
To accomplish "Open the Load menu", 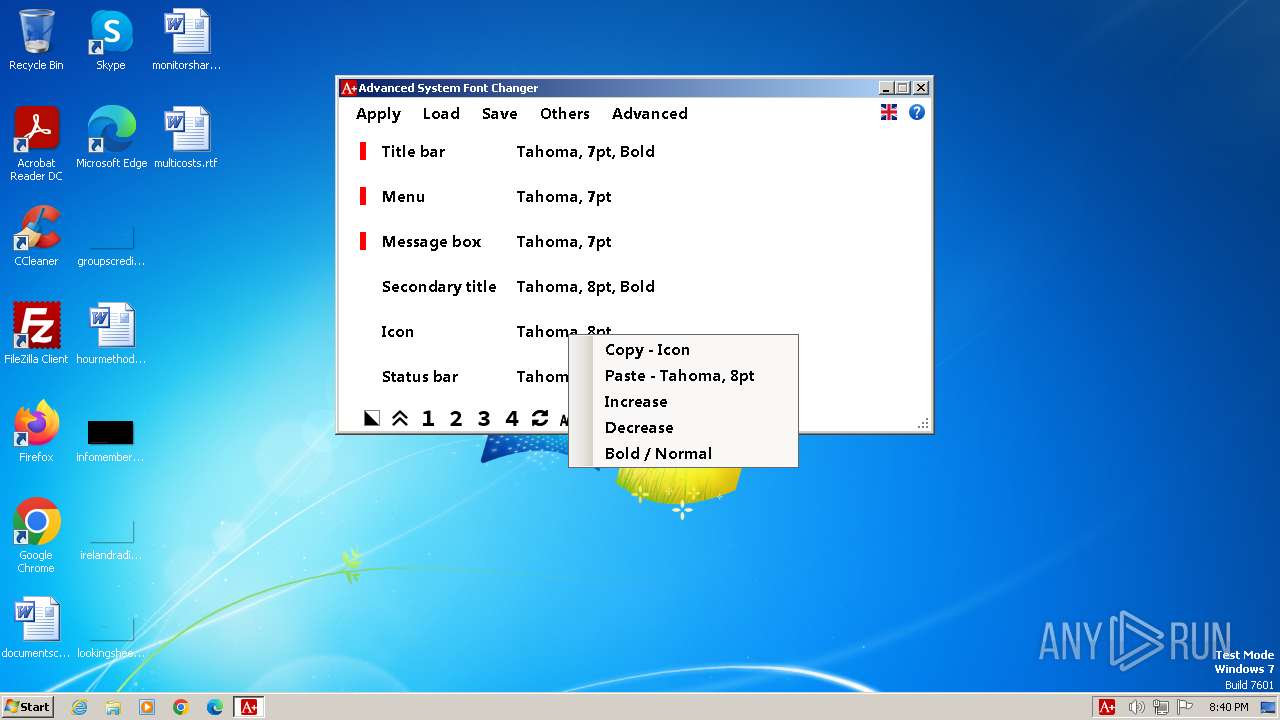I will click(441, 114).
